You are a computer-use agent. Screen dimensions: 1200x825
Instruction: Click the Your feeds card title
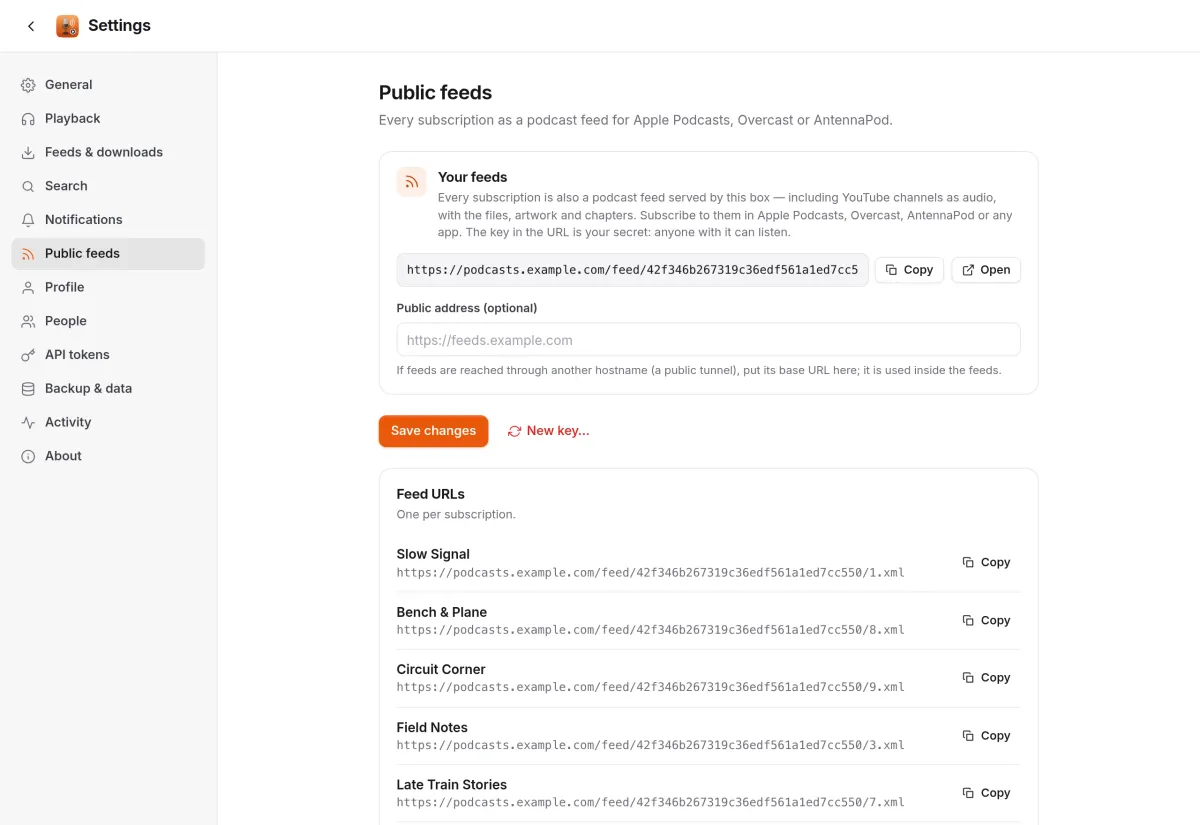[x=473, y=177]
